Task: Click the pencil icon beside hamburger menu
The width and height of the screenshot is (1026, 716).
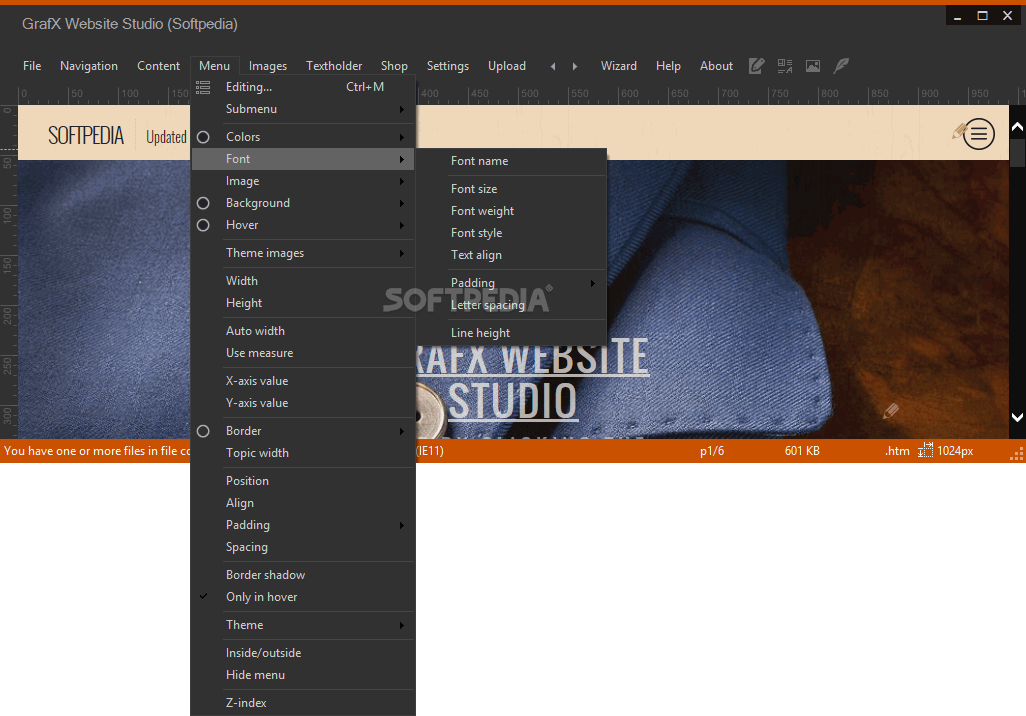Action: (x=959, y=132)
